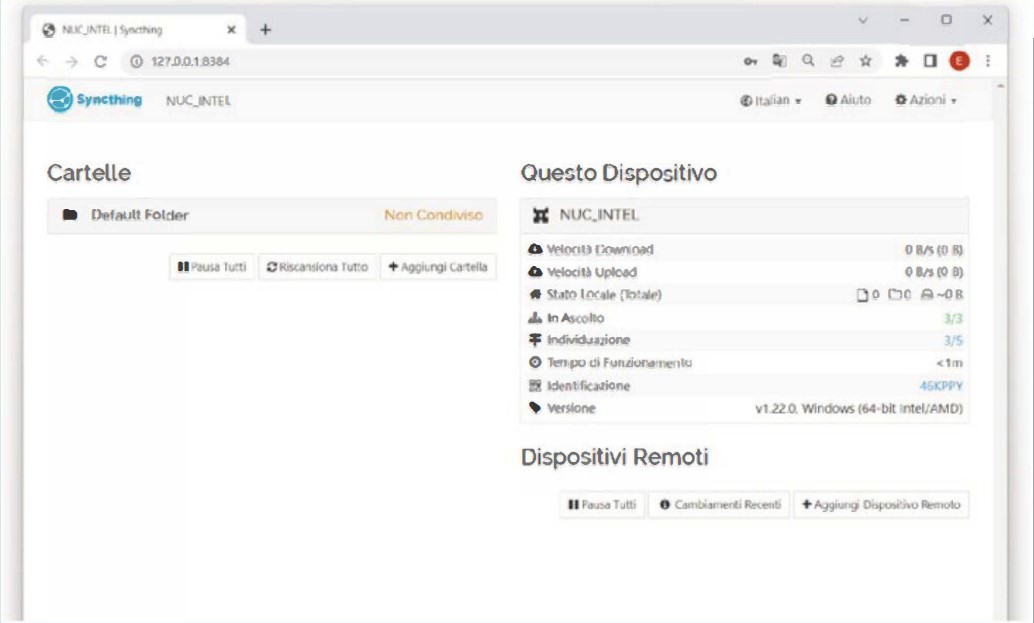
Task: Click the uptime <1m value
Action: pos(950,363)
